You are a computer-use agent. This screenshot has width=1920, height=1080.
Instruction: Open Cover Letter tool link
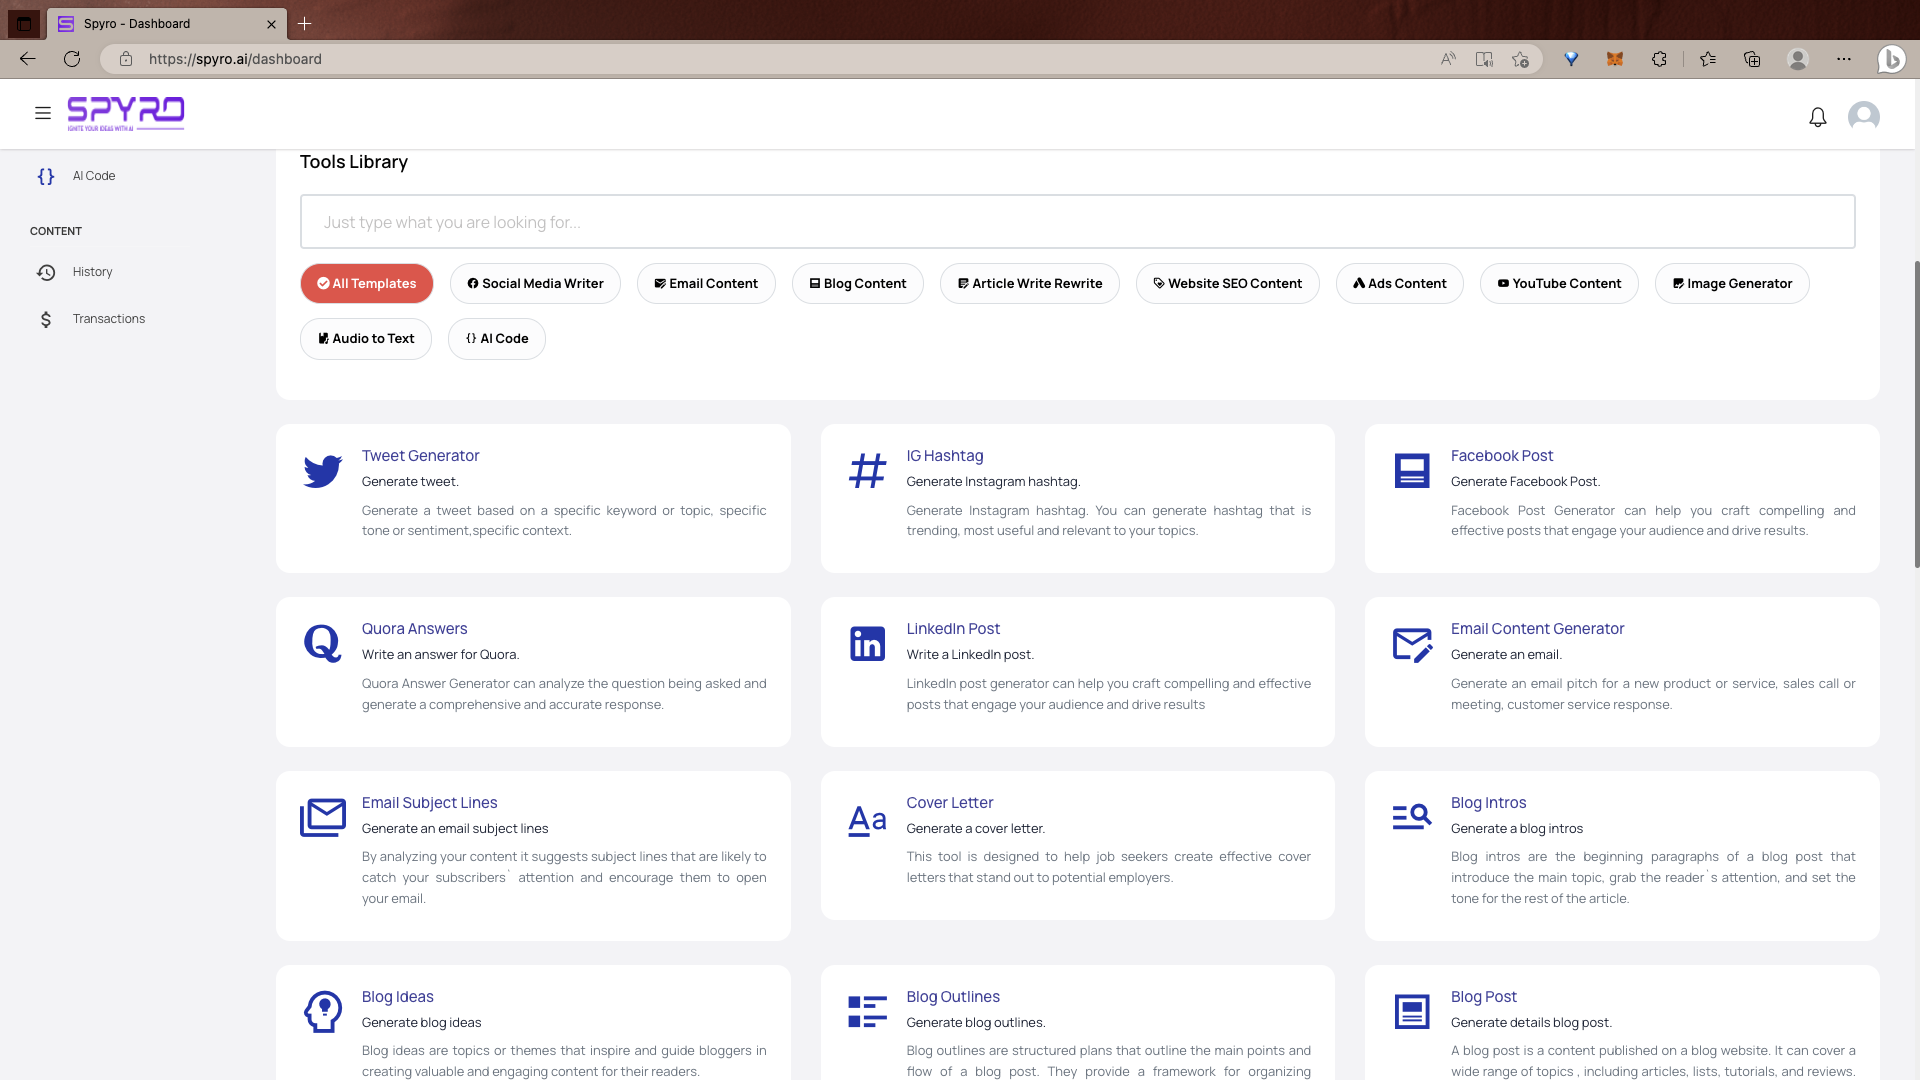[950, 803]
